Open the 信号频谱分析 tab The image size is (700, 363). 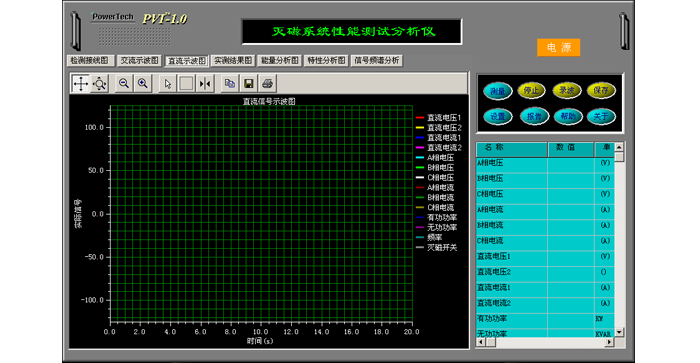coord(377,61)
